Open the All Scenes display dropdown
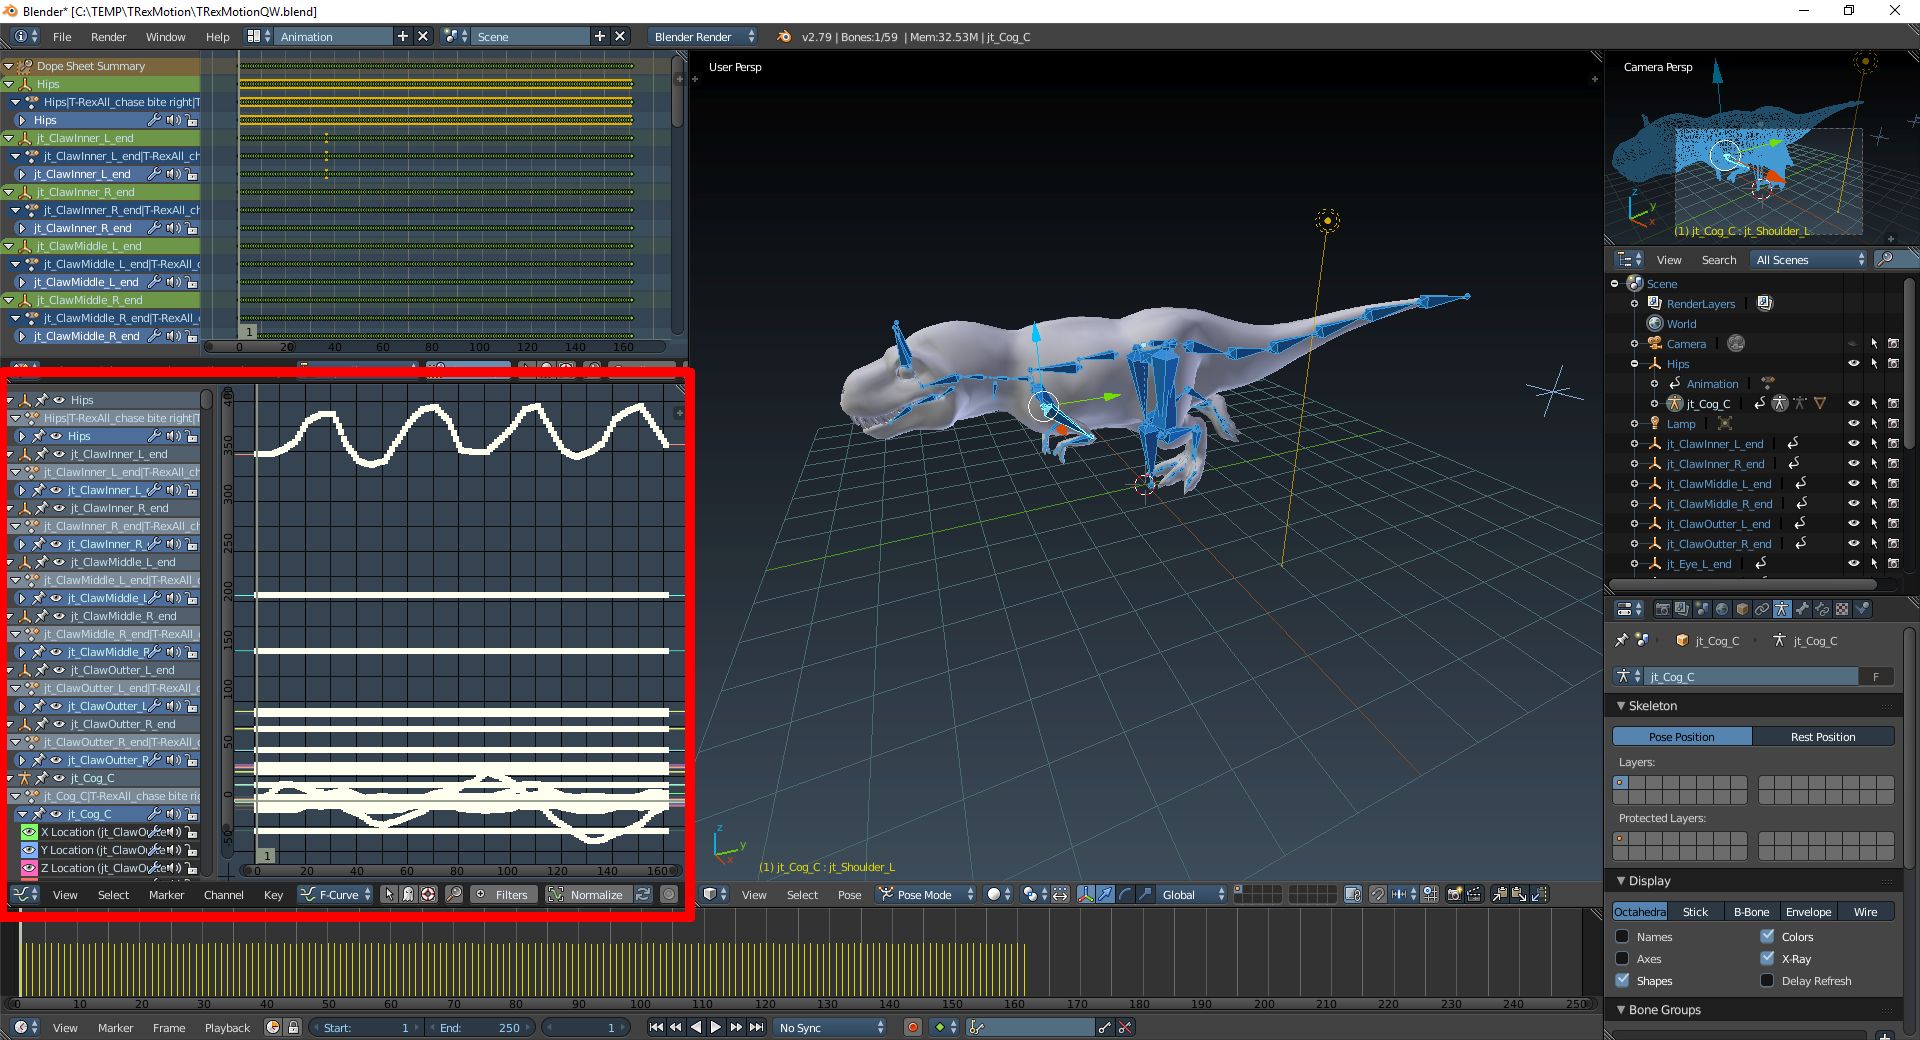Screen dimensions: 1920x1040 tap(1810, 260)
